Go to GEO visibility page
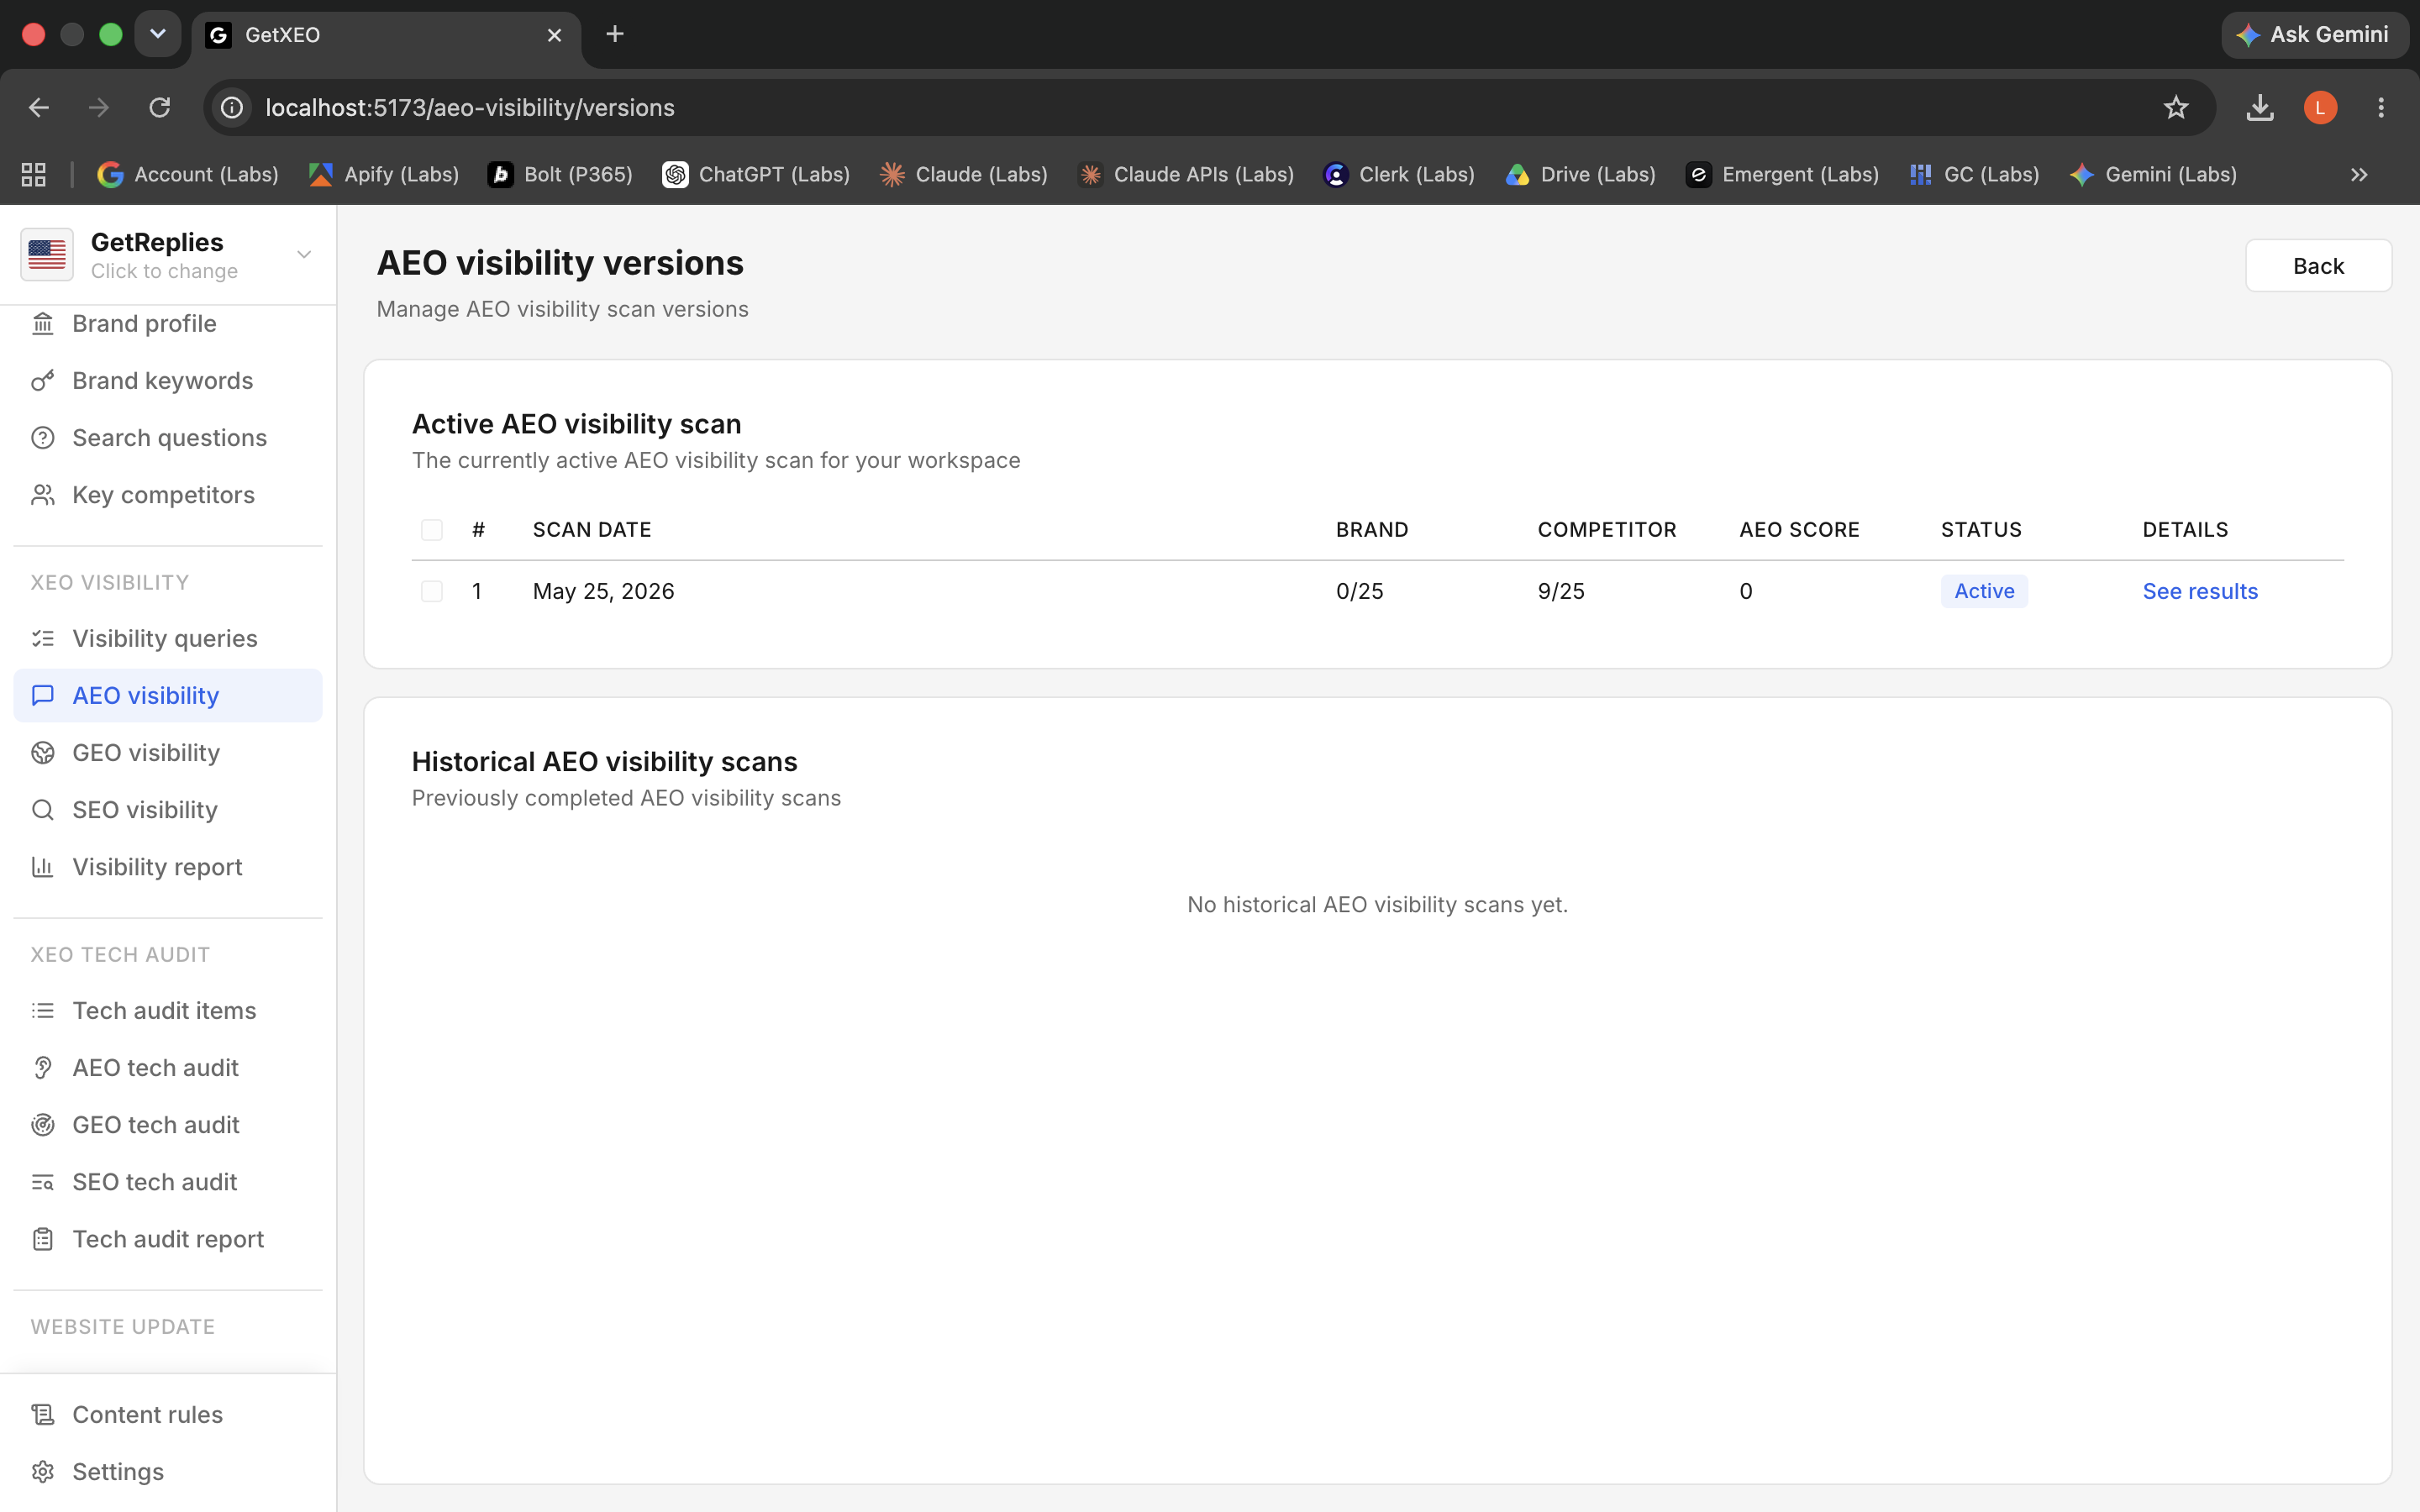This screenshot has width=2420, height=1512. pos(168,753)
